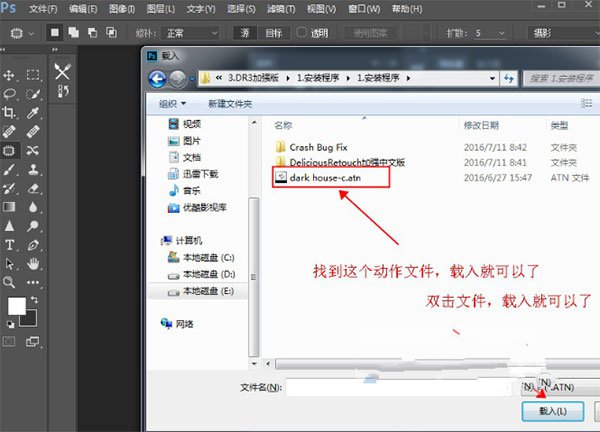Set patch mode to 源

click(245, 33)
